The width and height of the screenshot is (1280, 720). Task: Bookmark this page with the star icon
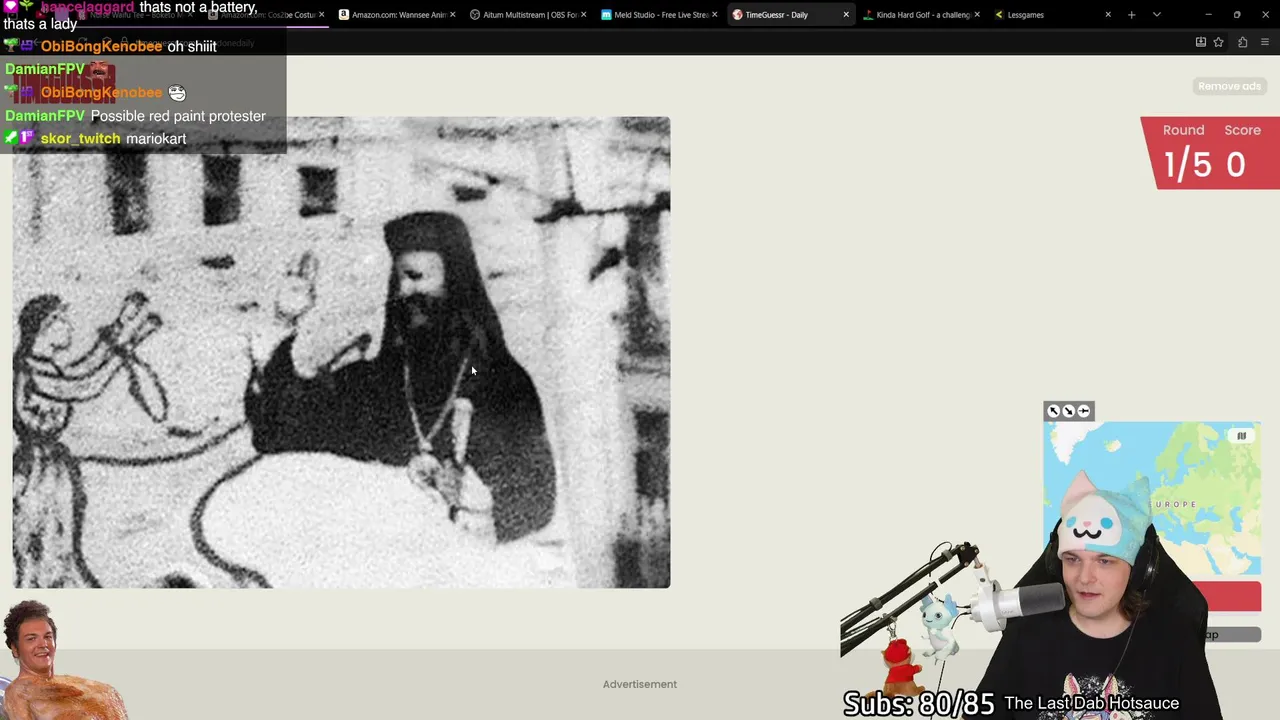click(1218, 42)
